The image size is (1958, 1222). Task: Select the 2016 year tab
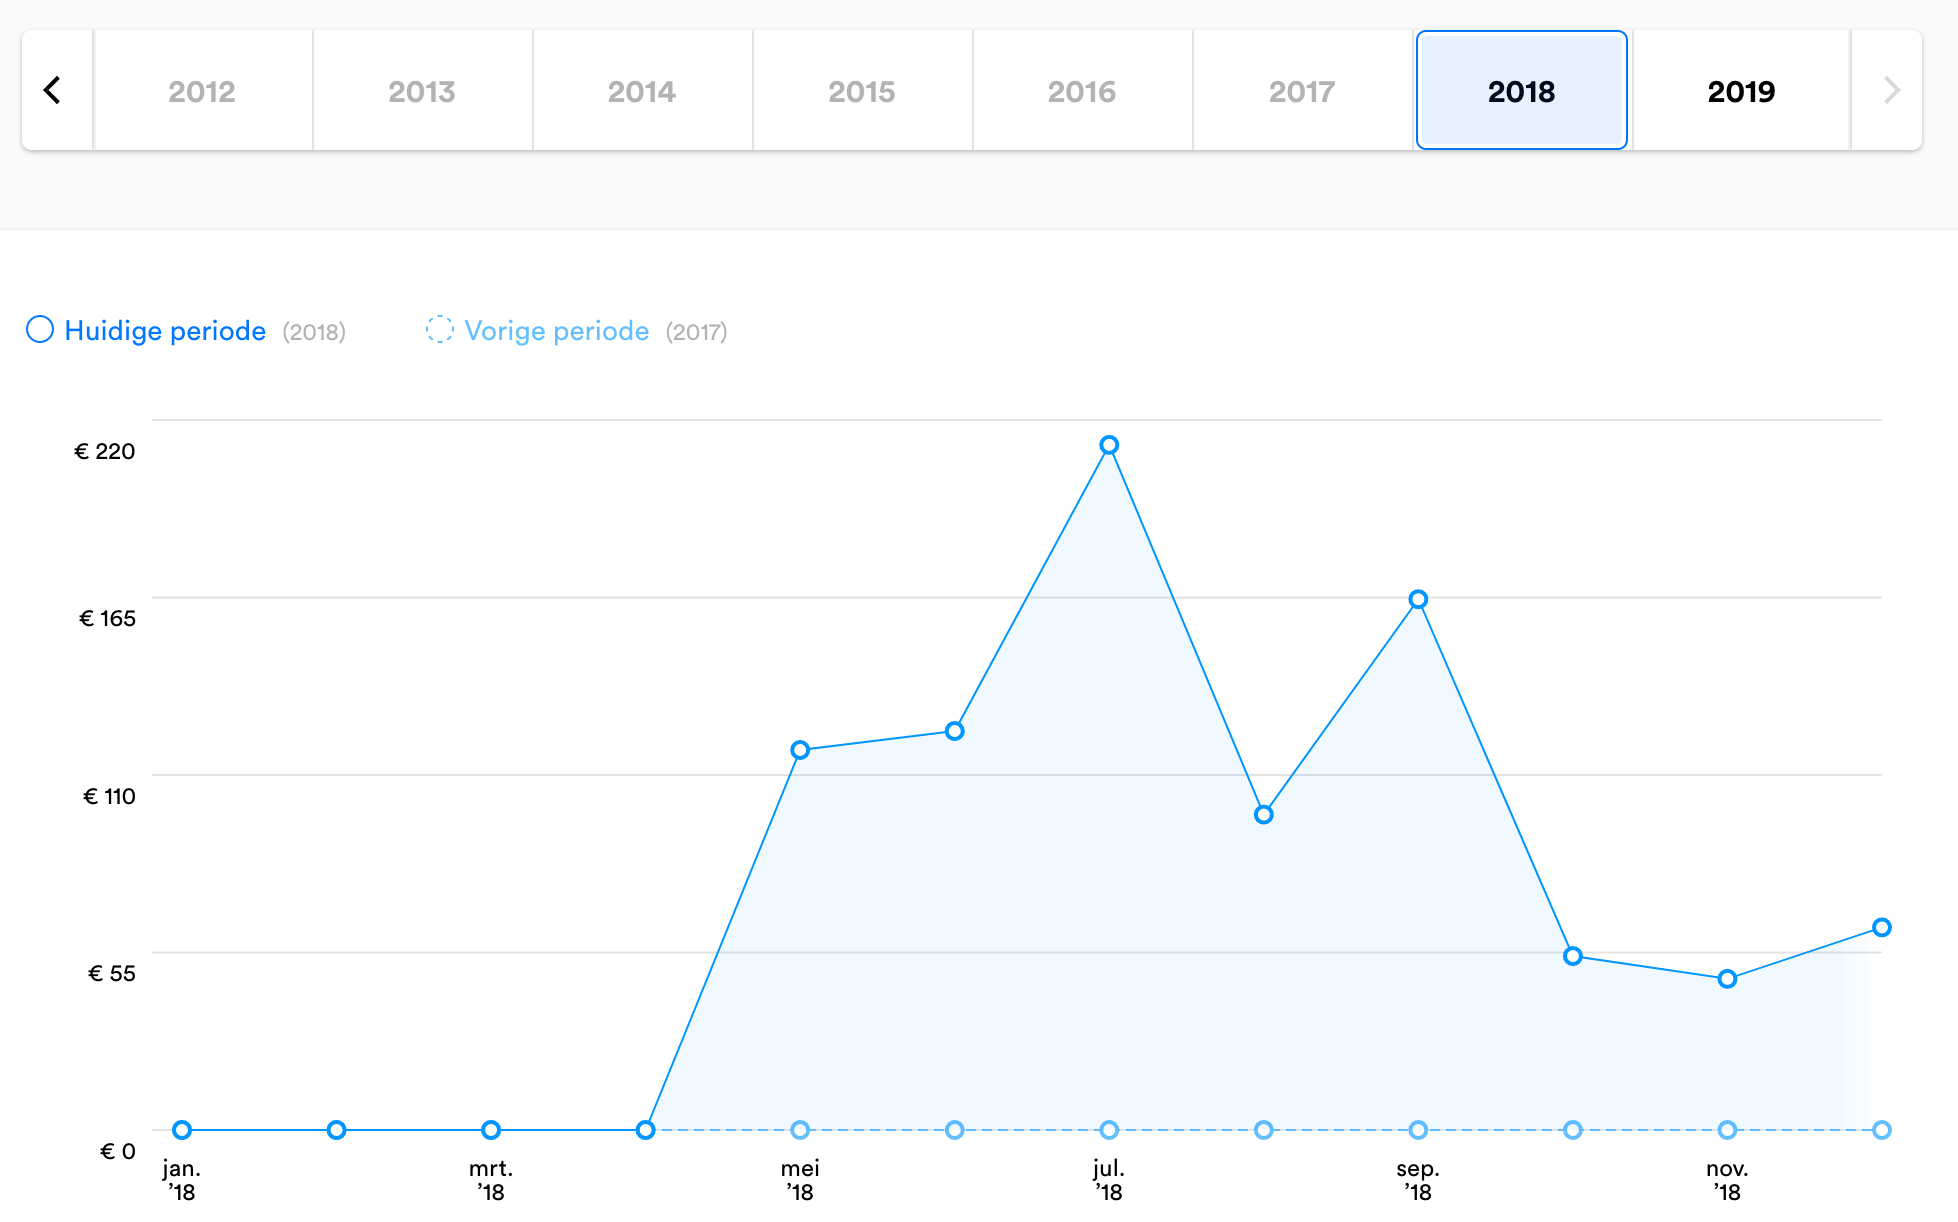1082,91
